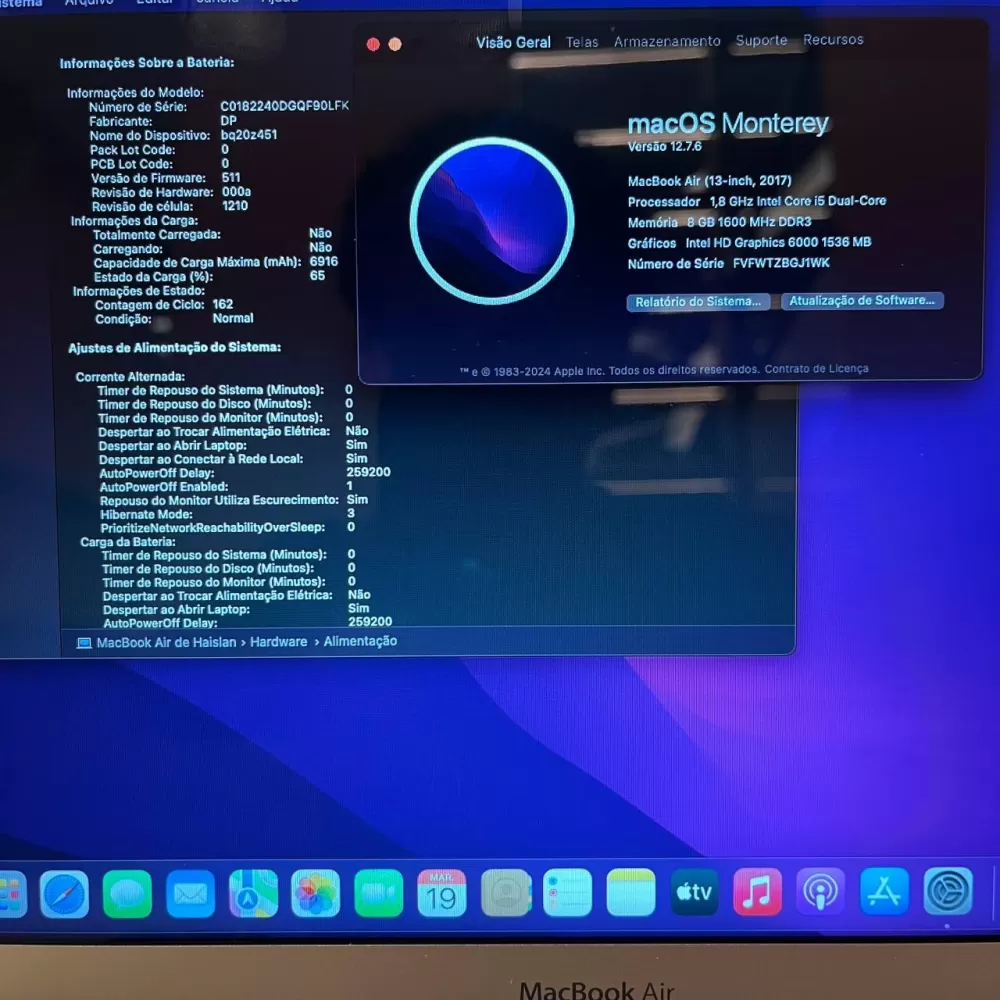Viewport: 1000px width, 1000px height.
Task: Open Safari from the Dock
Action: pos(65,893)
